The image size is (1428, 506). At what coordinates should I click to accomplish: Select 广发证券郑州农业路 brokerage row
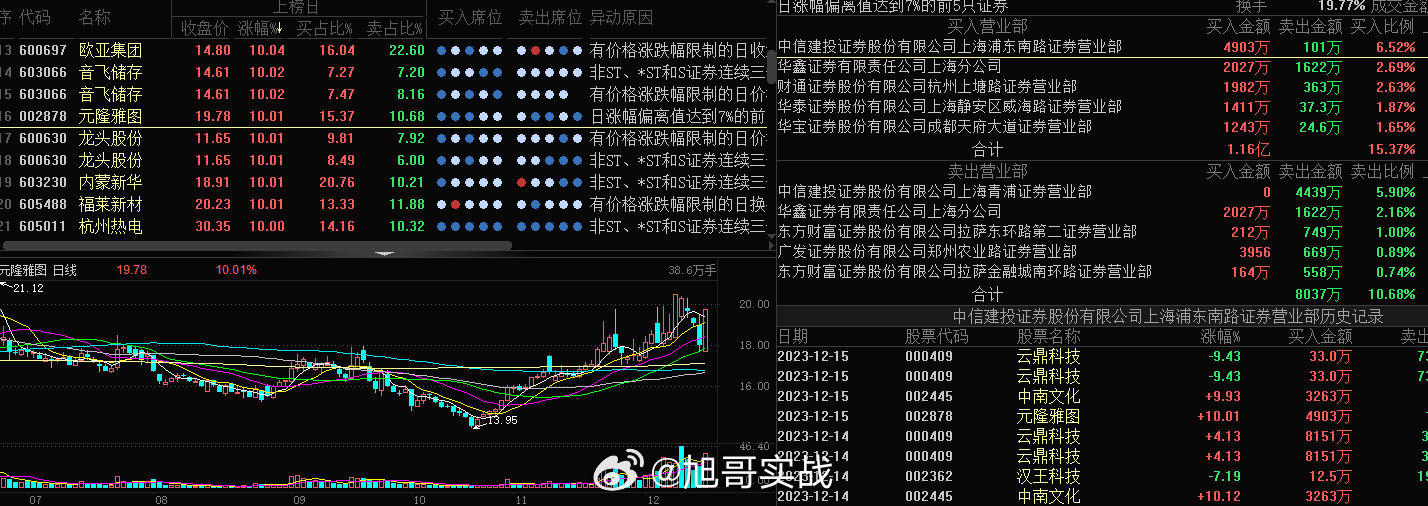coord(1102,252)
